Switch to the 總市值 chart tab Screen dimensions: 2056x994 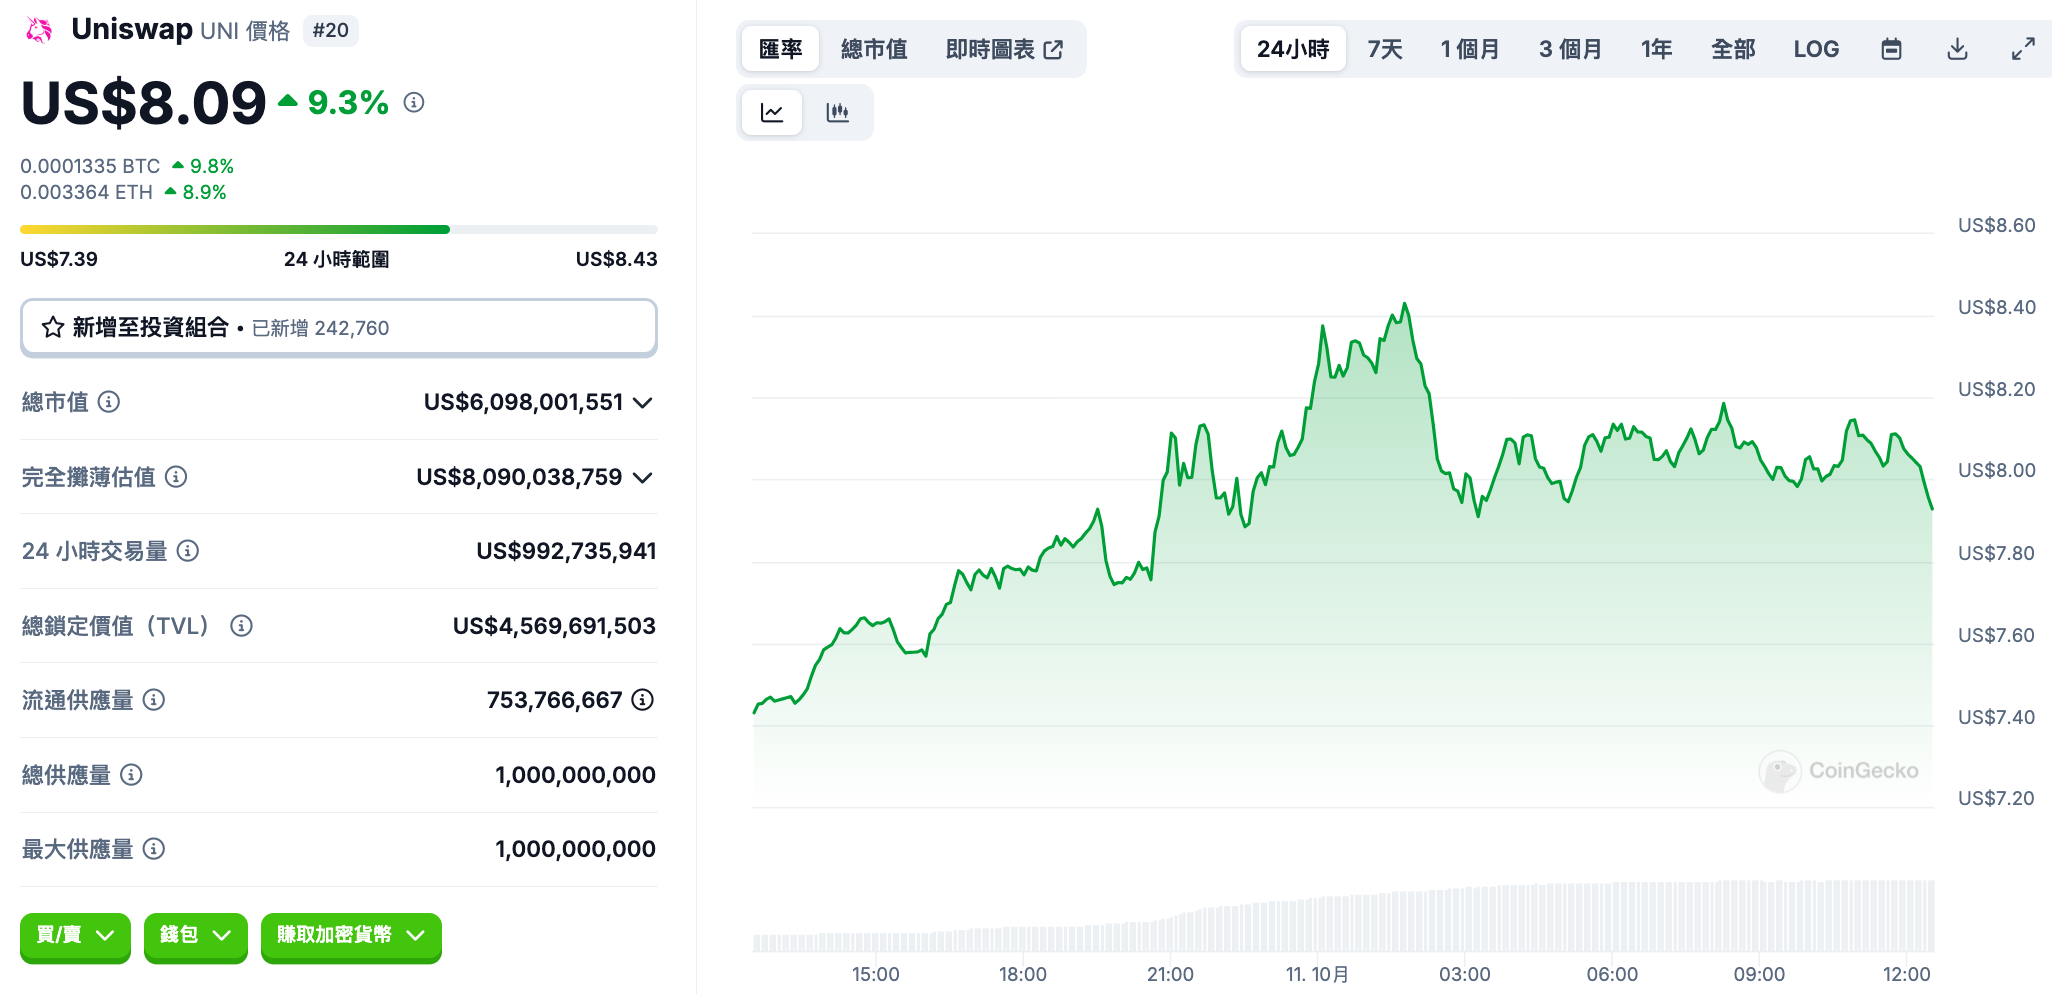(x=873, y=49)
